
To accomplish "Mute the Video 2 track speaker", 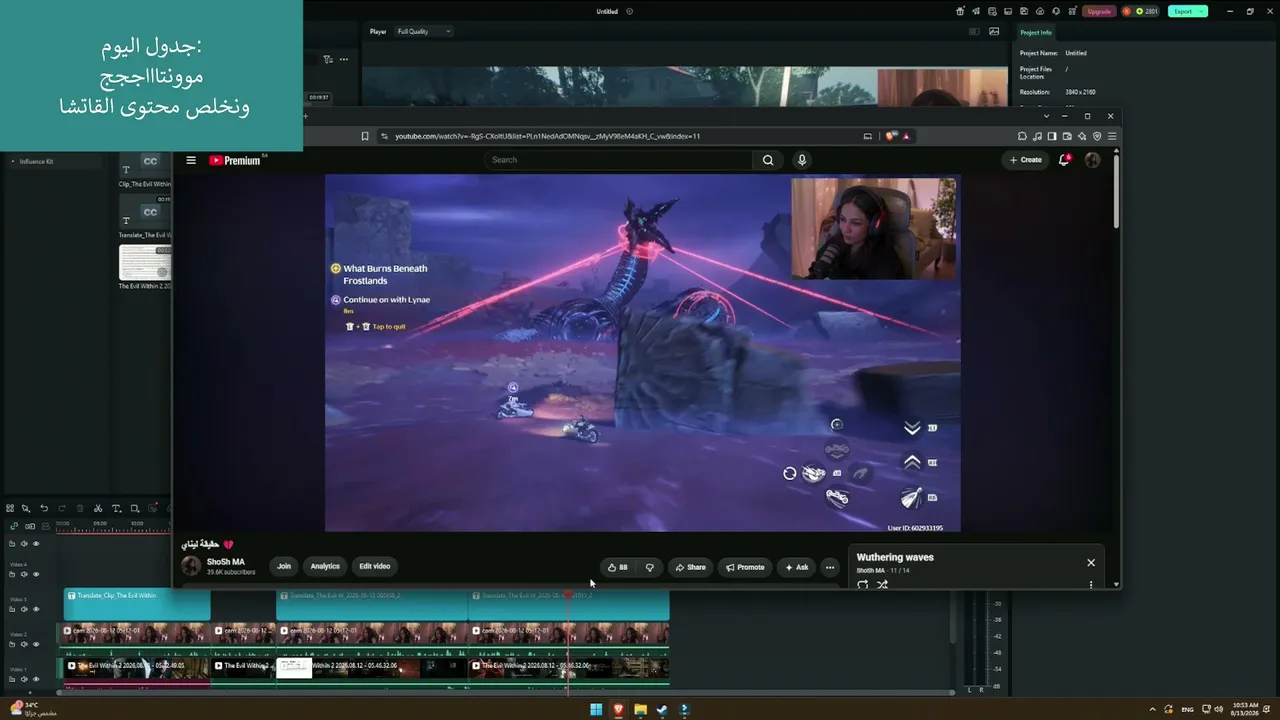I will (x=24, y=644).
